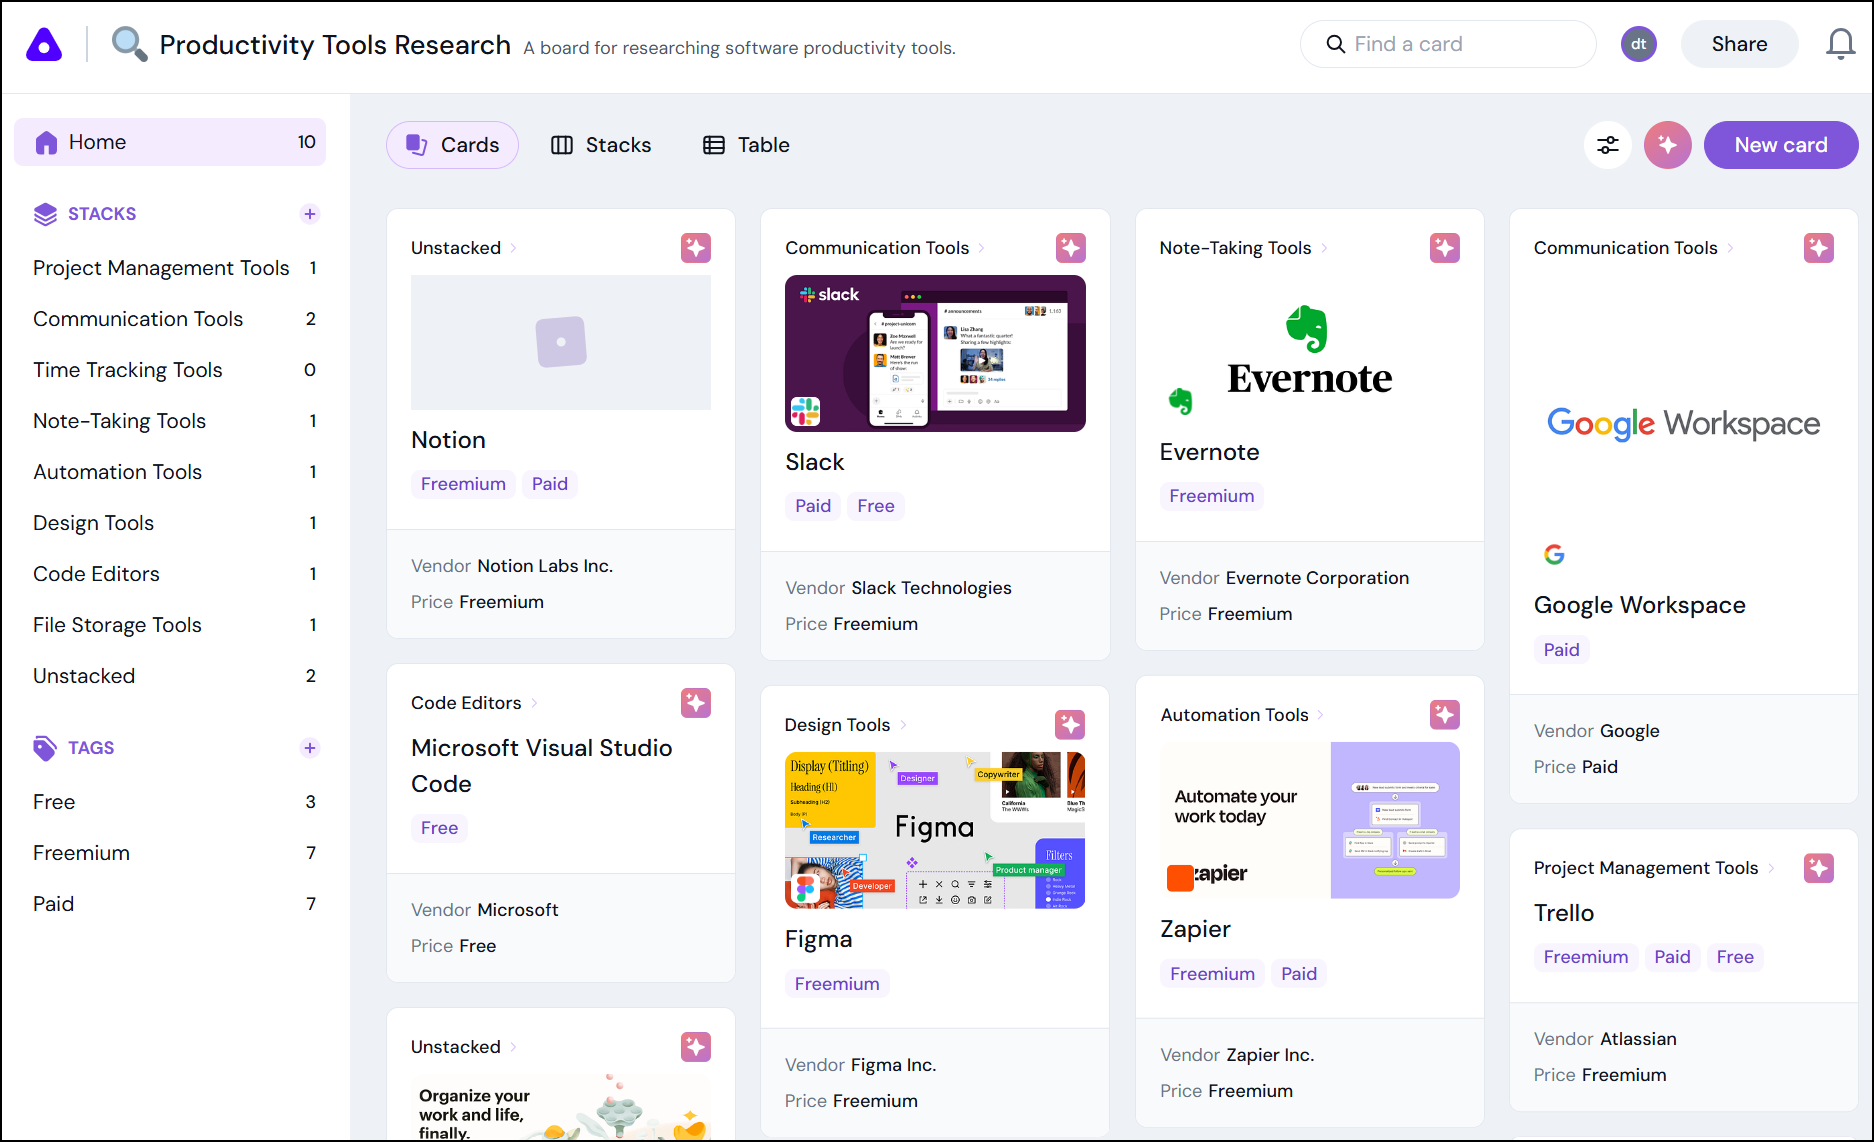Expand Communication Tools chevron on Google Workspace card

pos(1730,248)
